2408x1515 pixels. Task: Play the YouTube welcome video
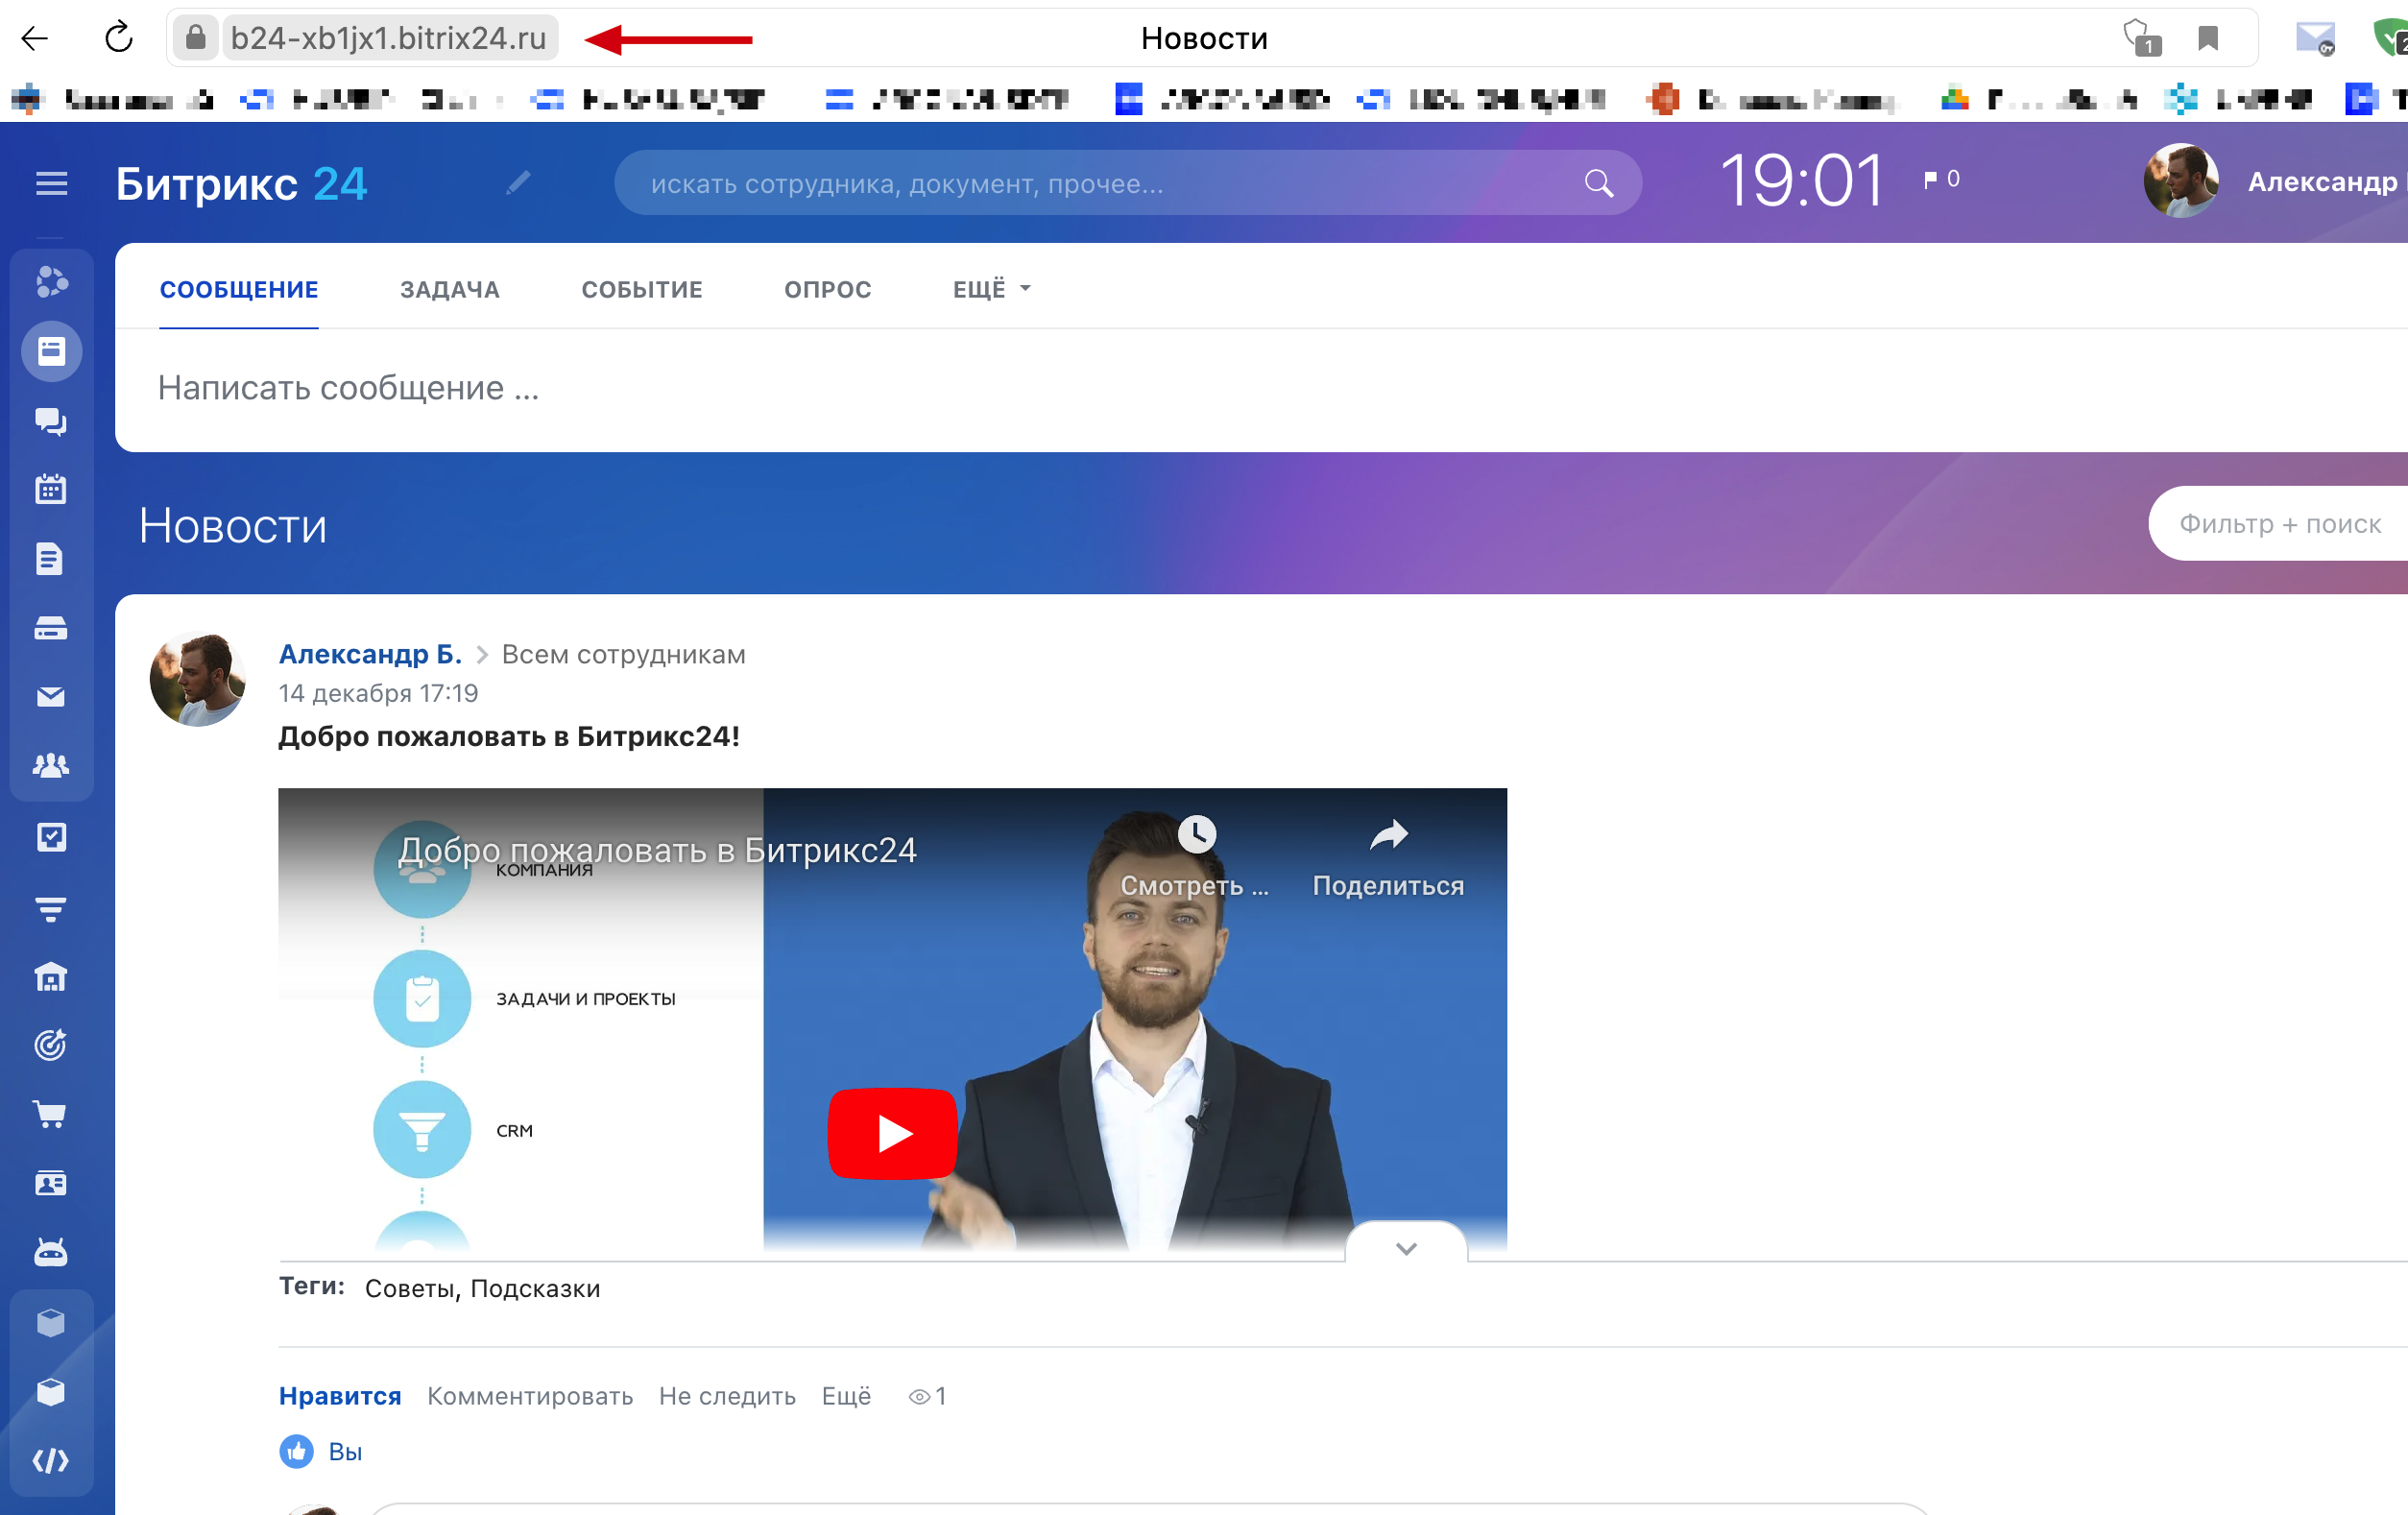coord(893,1133)
